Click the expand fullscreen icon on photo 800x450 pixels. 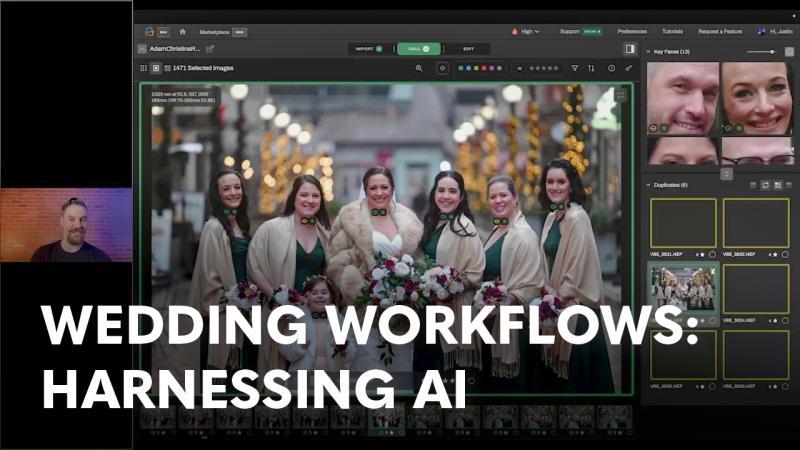coord(620,95)
